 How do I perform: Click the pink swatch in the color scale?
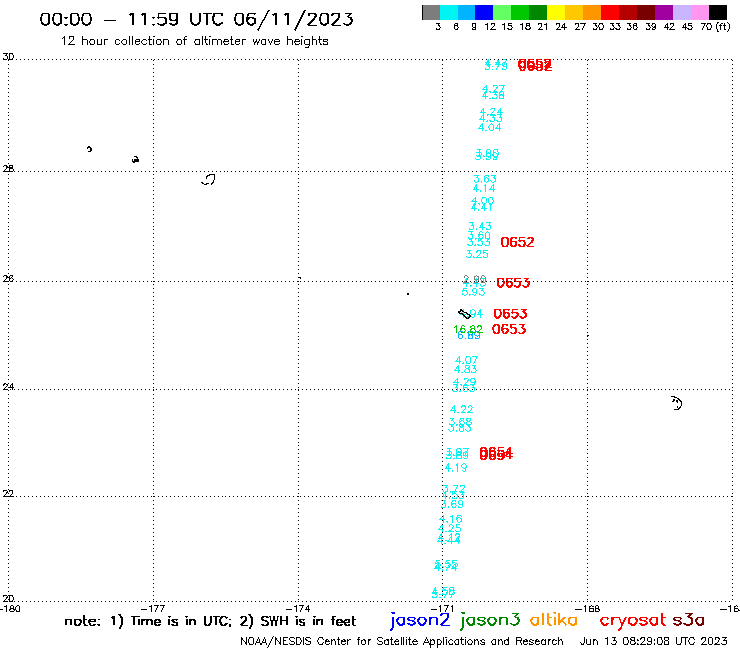699,12
